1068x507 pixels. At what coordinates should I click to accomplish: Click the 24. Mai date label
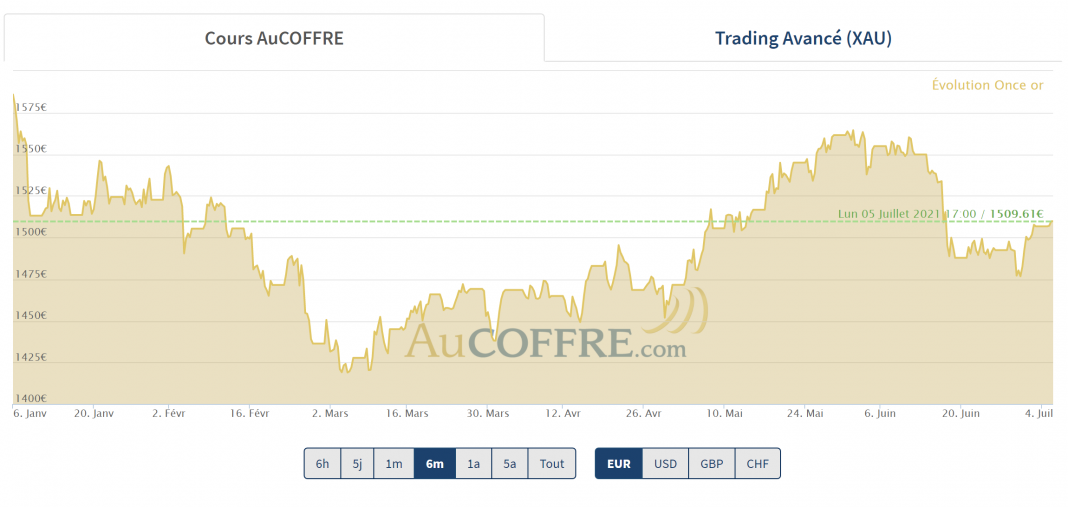(804, 413)
